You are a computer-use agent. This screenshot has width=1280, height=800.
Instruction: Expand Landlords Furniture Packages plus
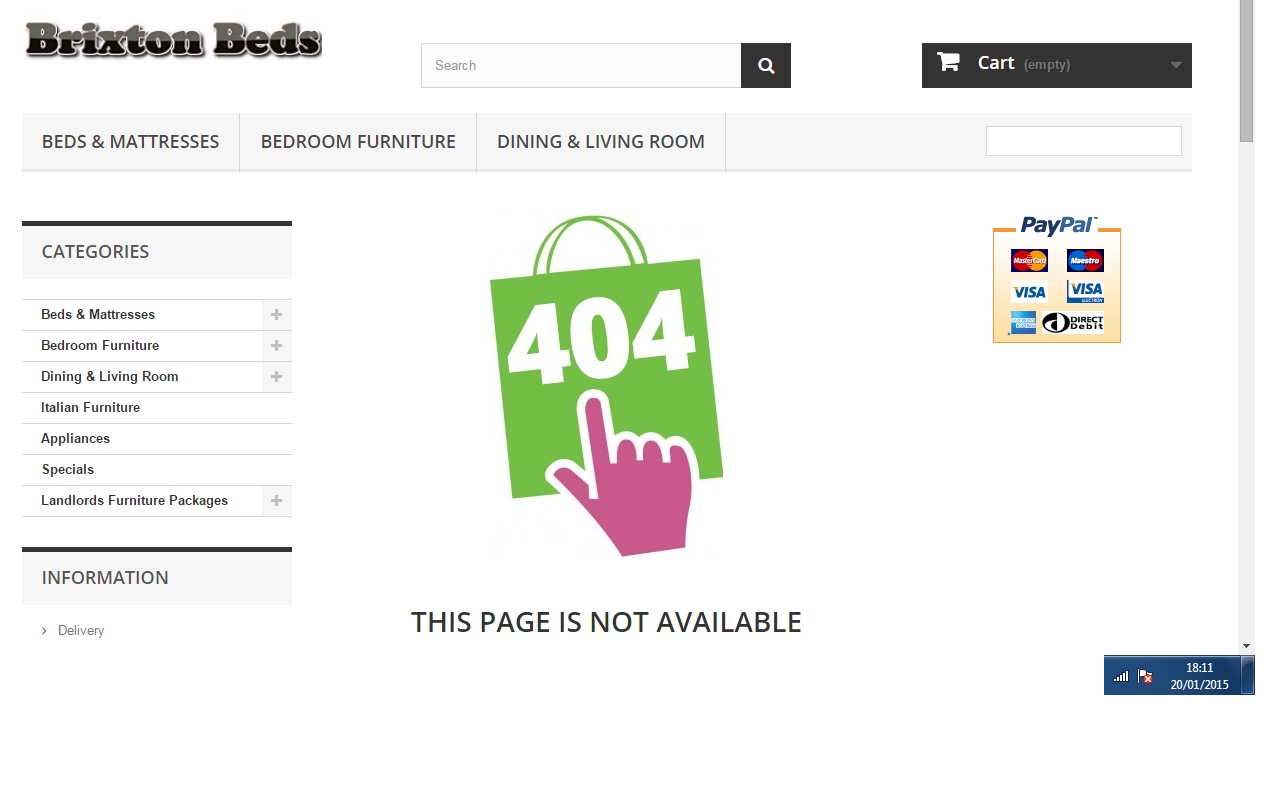[x=277, y=500]
